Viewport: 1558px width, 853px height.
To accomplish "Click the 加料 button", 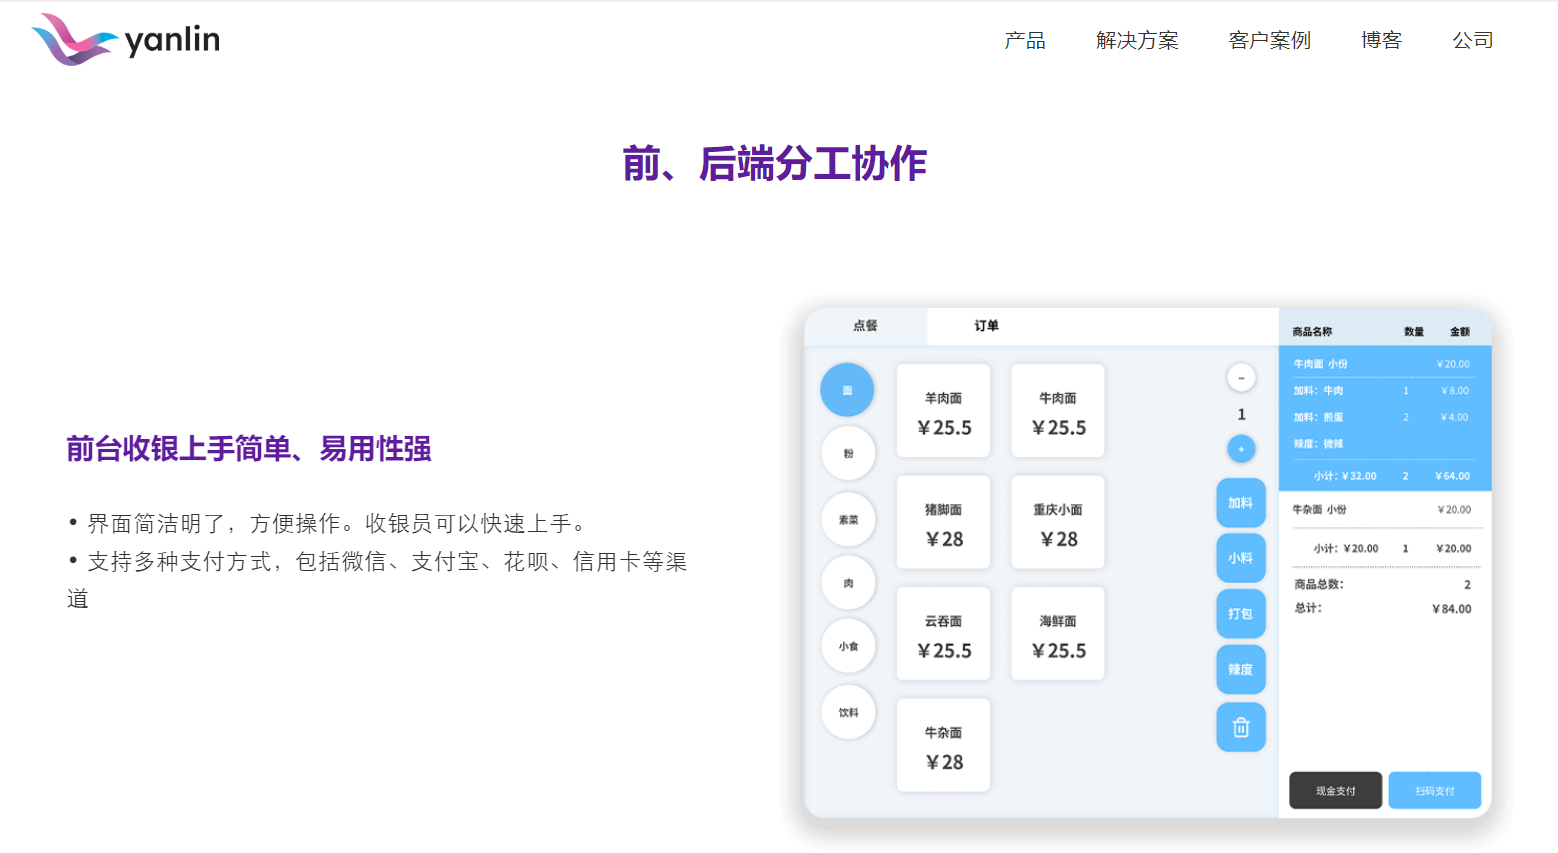I will pyautogui.click(x=1240, y=503).
